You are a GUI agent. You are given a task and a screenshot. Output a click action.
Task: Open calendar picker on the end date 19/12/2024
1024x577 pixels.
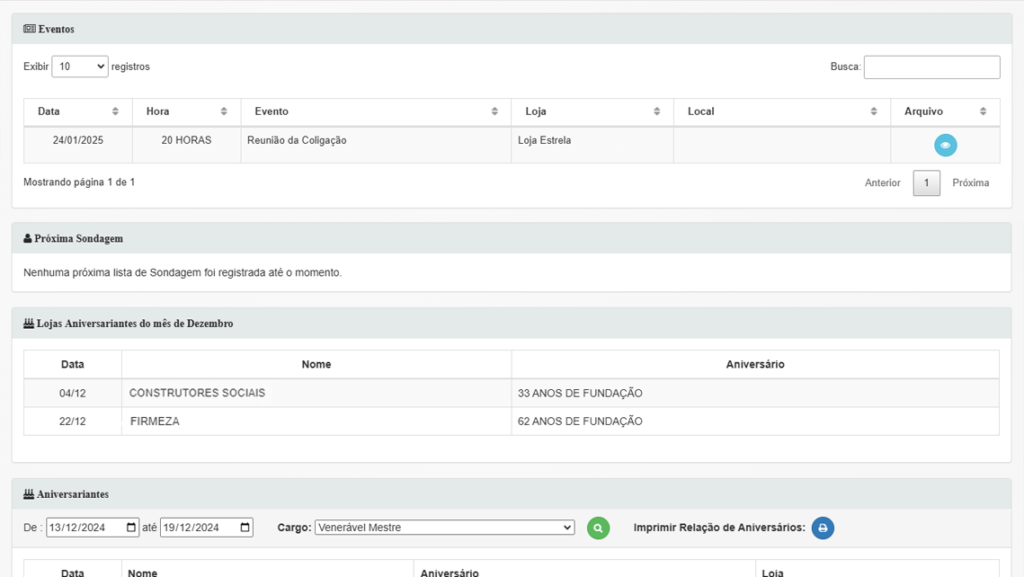(245, 528)
